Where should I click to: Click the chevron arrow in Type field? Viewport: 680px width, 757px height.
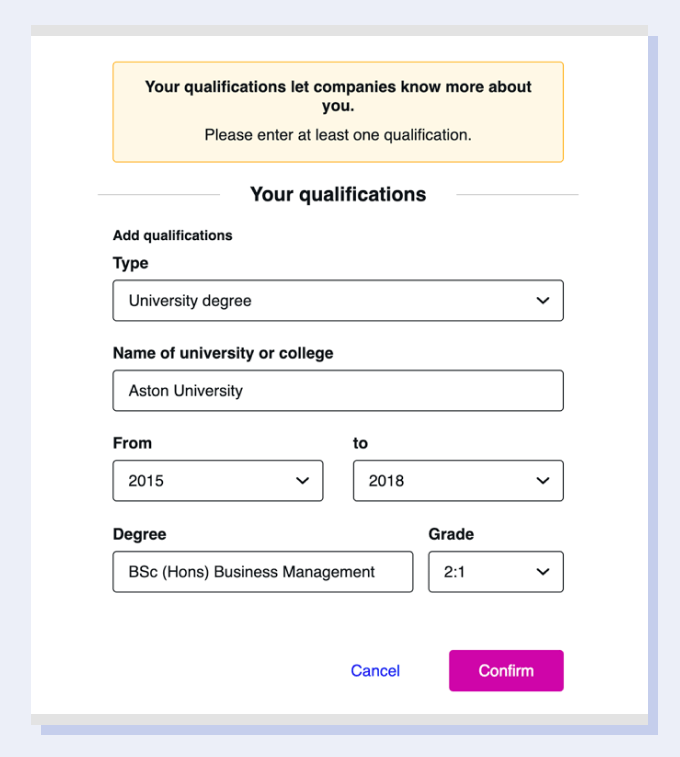[543, 300]
